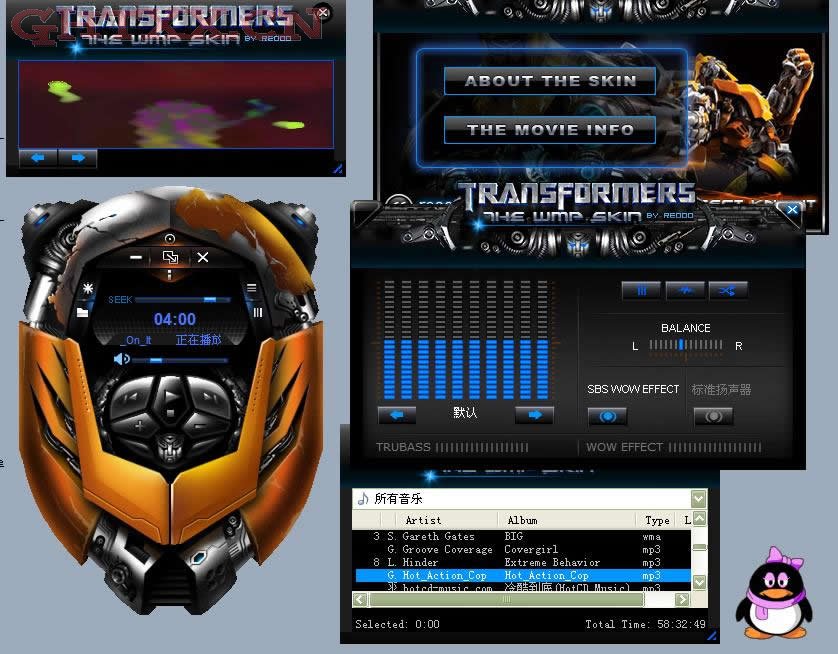Skip to previous track on player
Screen dimensions: 838x654
click(130, 396)
